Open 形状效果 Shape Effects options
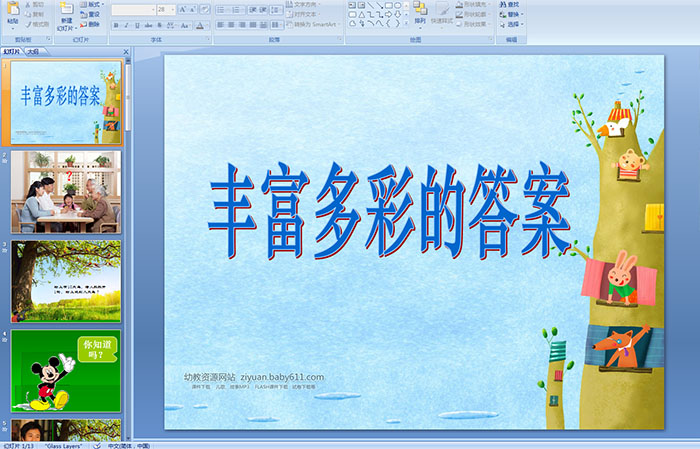700x449 pixels. pyautogui.click(x=473, y=24)
